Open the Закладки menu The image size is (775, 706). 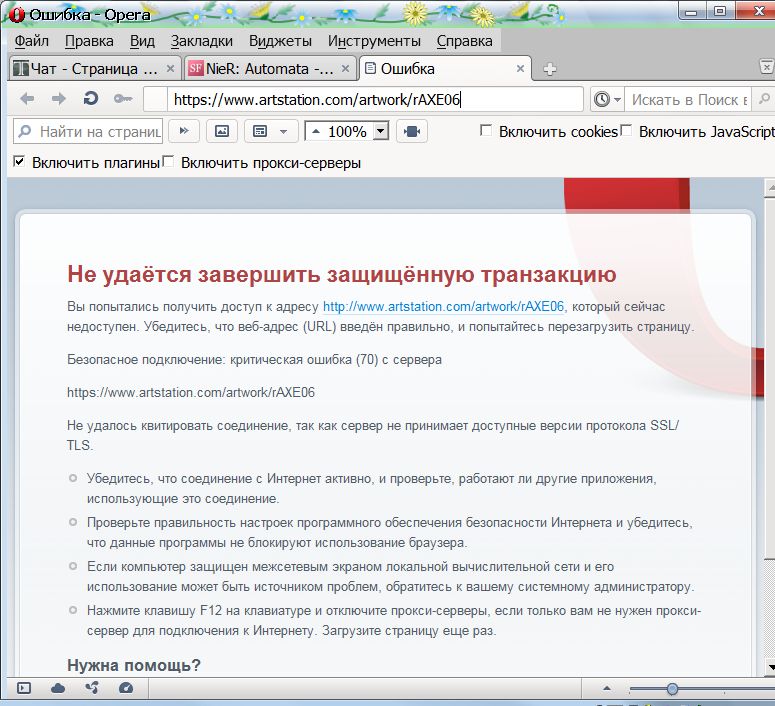pyautogui.click(x=202, y=41)
